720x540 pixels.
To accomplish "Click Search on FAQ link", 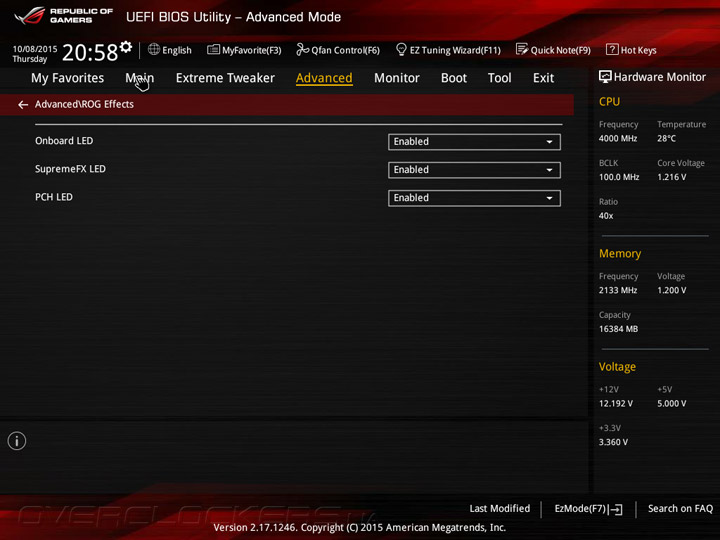I will tap(681, 508).
